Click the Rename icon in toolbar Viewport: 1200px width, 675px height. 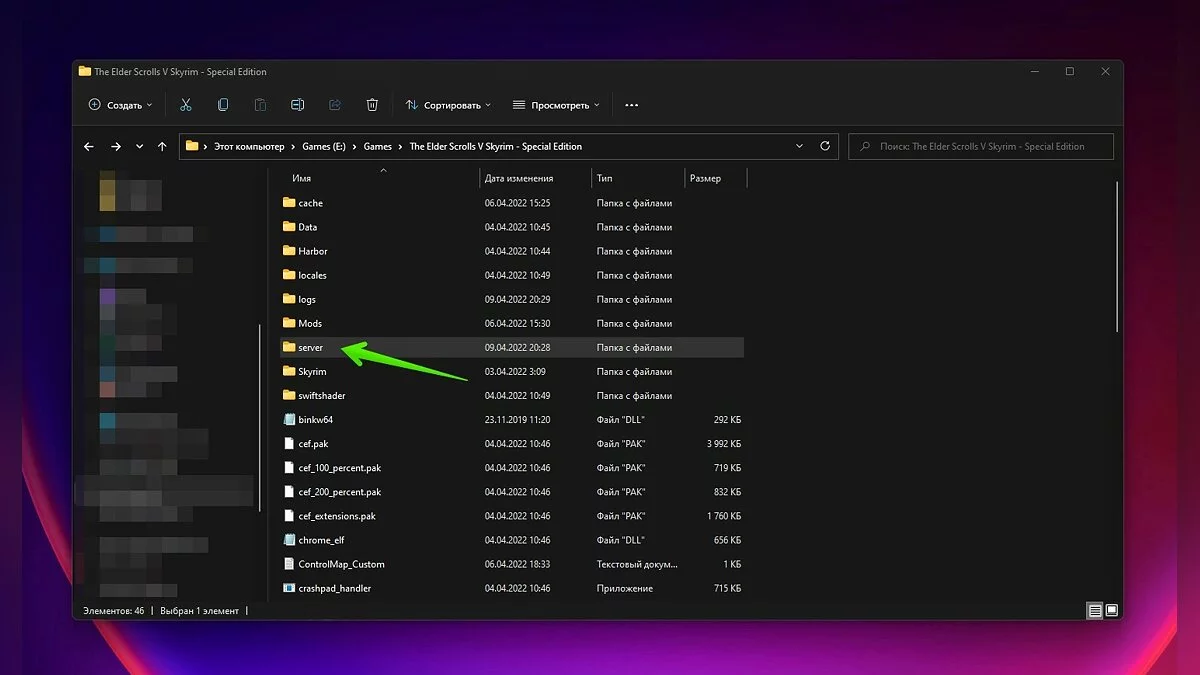click(297, 105)
